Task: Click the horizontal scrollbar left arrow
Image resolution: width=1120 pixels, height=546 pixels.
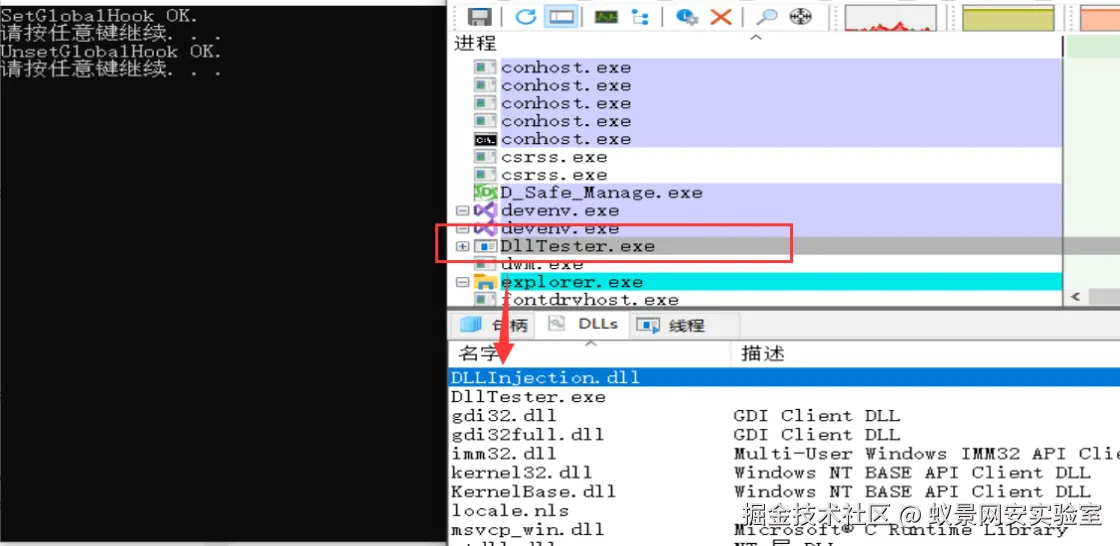Action: tap(1077, 297)
